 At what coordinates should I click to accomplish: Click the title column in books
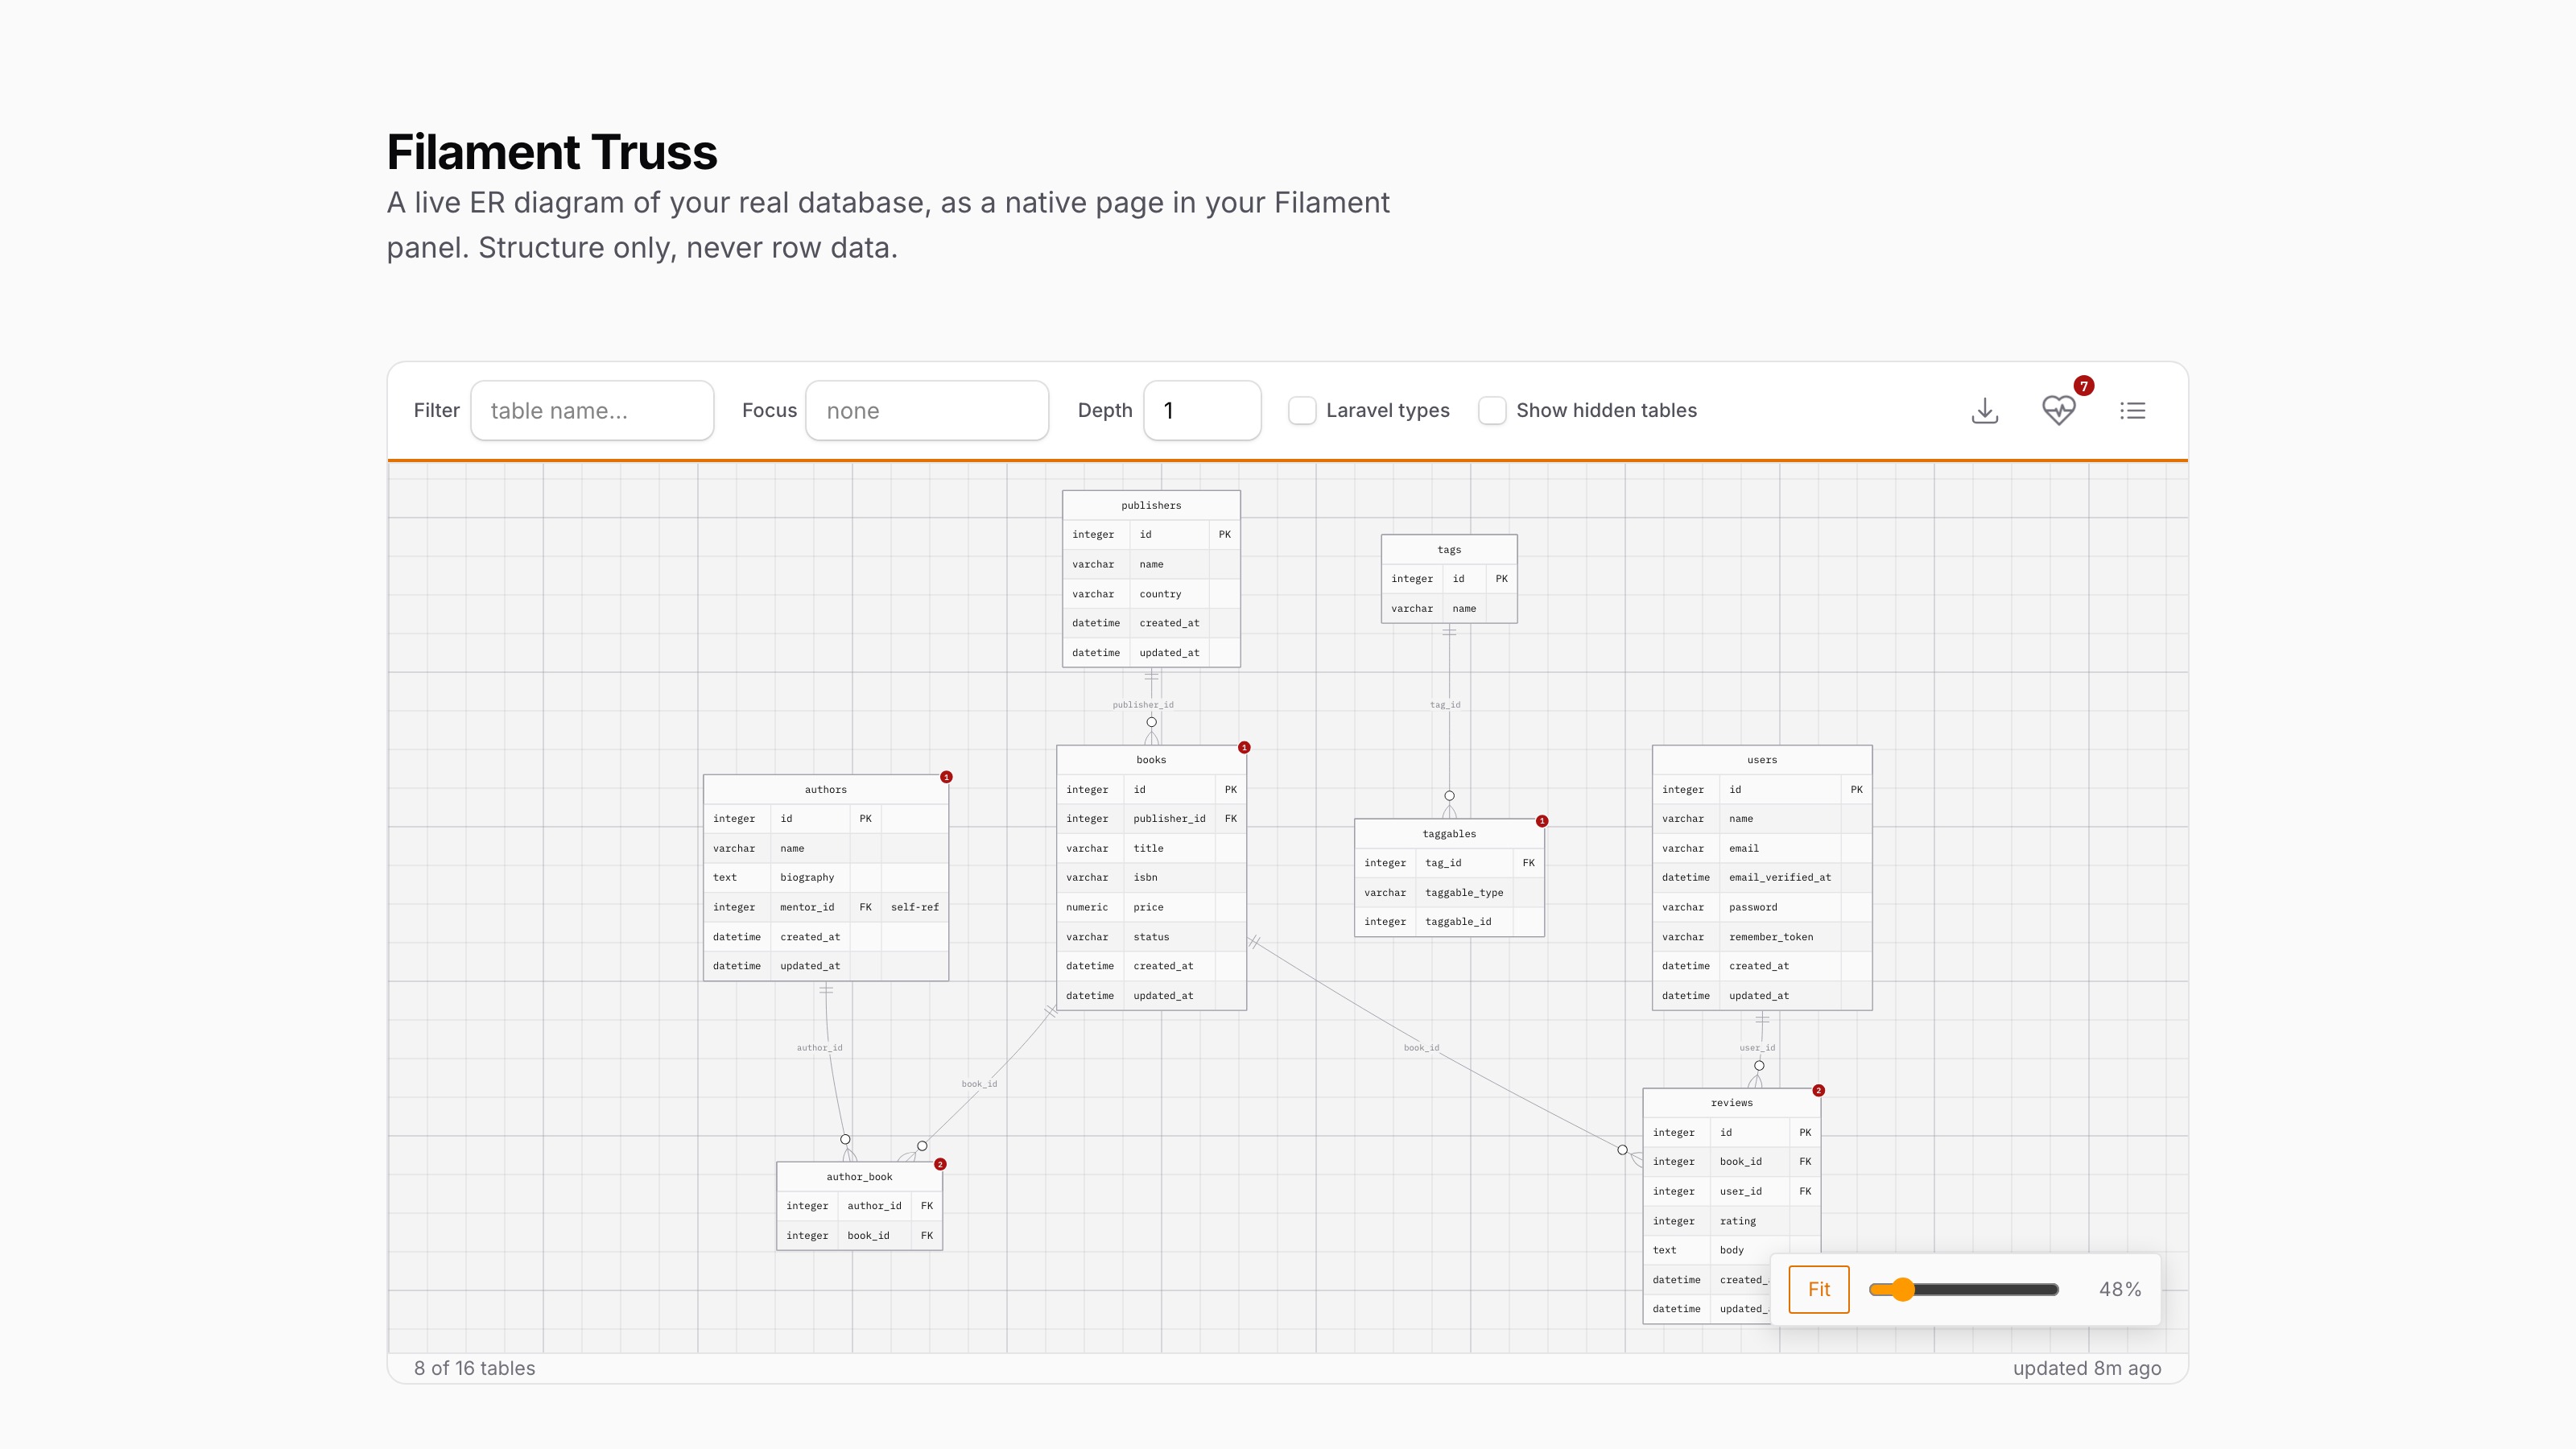point(1151,848)
